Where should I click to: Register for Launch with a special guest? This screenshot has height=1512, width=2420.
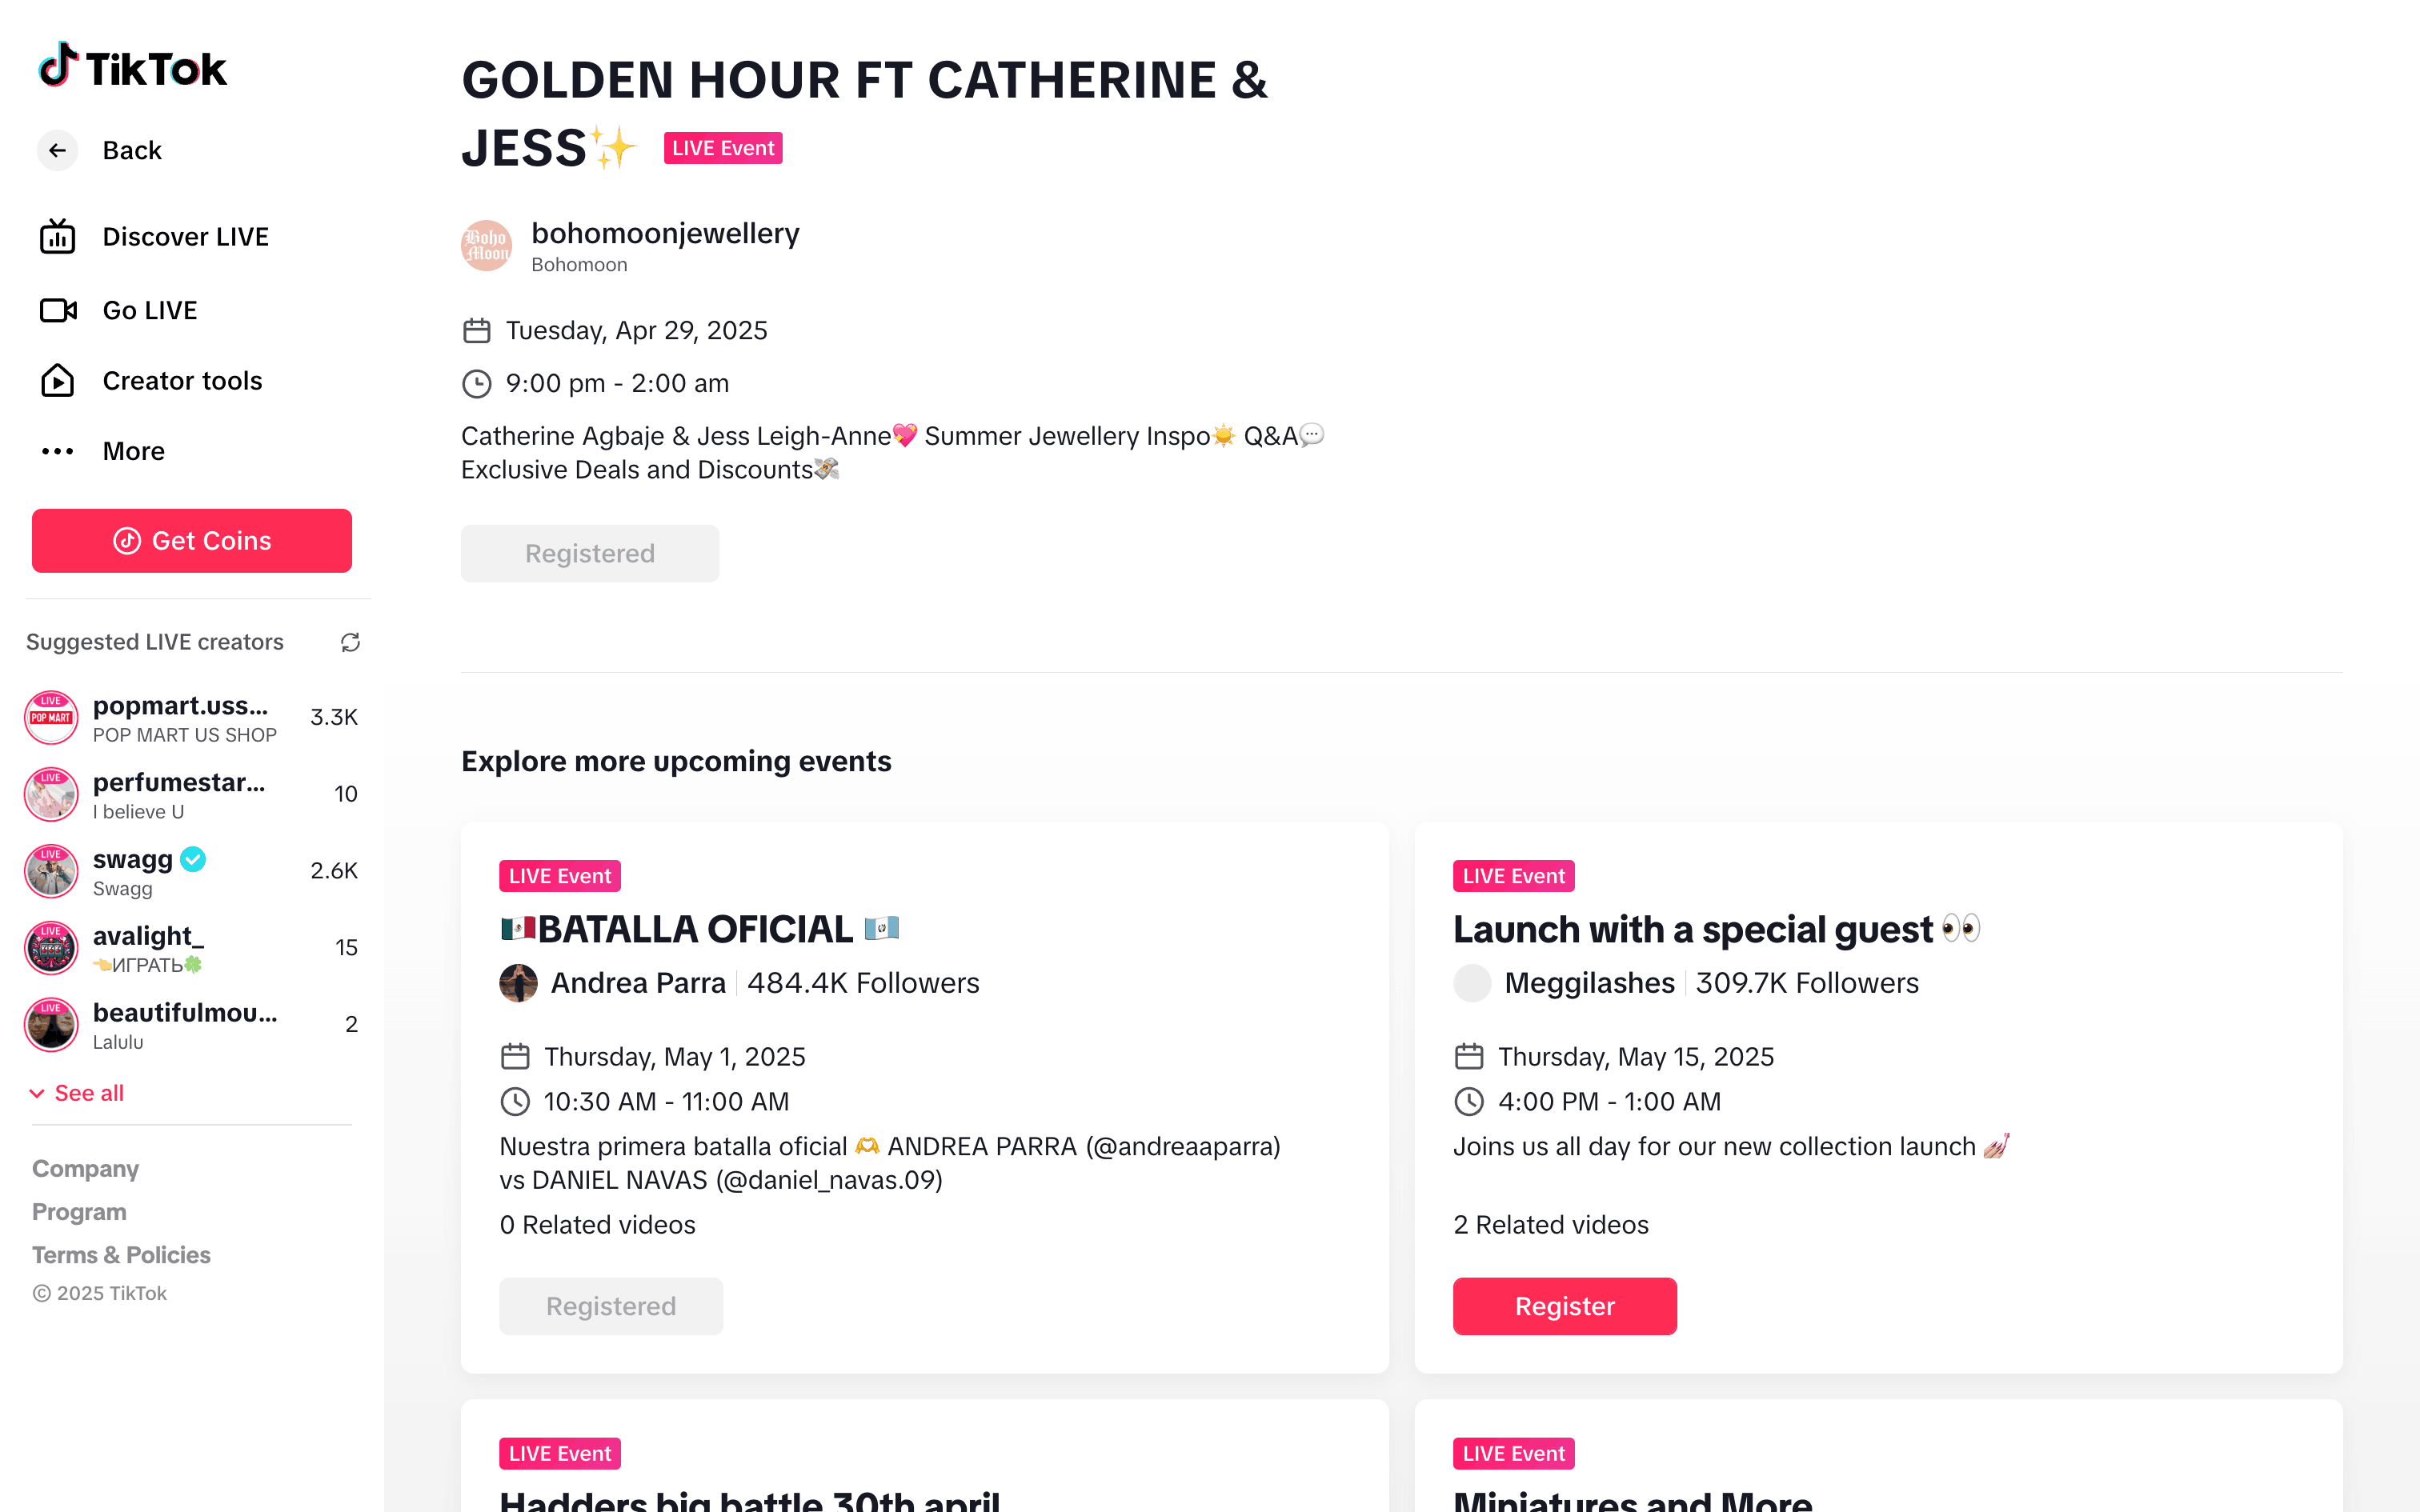tap(1564, 1306)
